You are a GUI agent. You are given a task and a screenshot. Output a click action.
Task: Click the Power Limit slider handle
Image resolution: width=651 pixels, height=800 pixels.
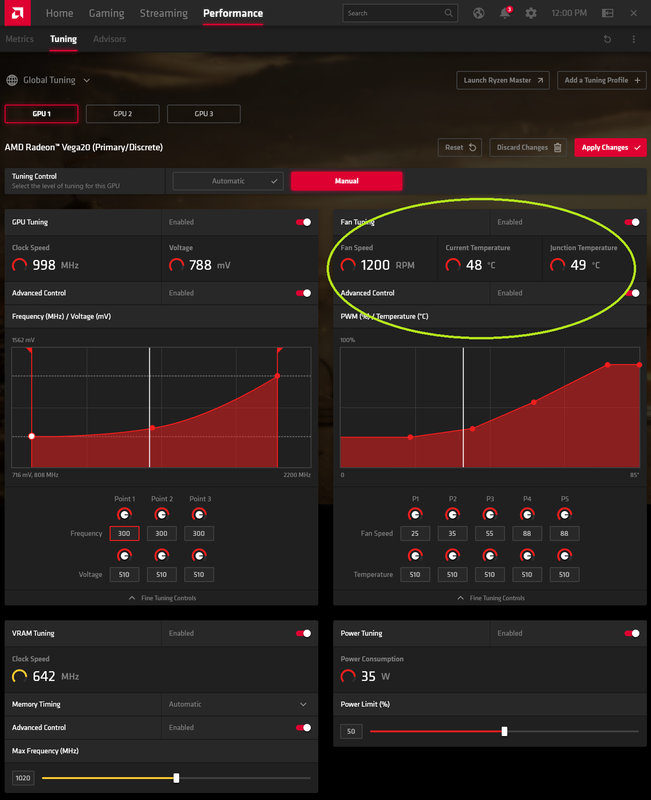pos(504,732)
